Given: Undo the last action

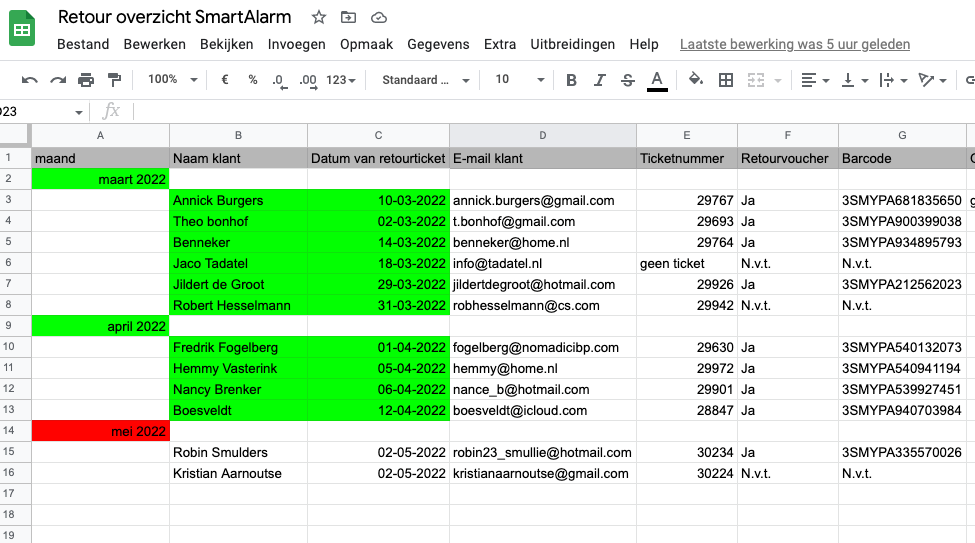Looking at the screenshot, I should coord(29,80).
